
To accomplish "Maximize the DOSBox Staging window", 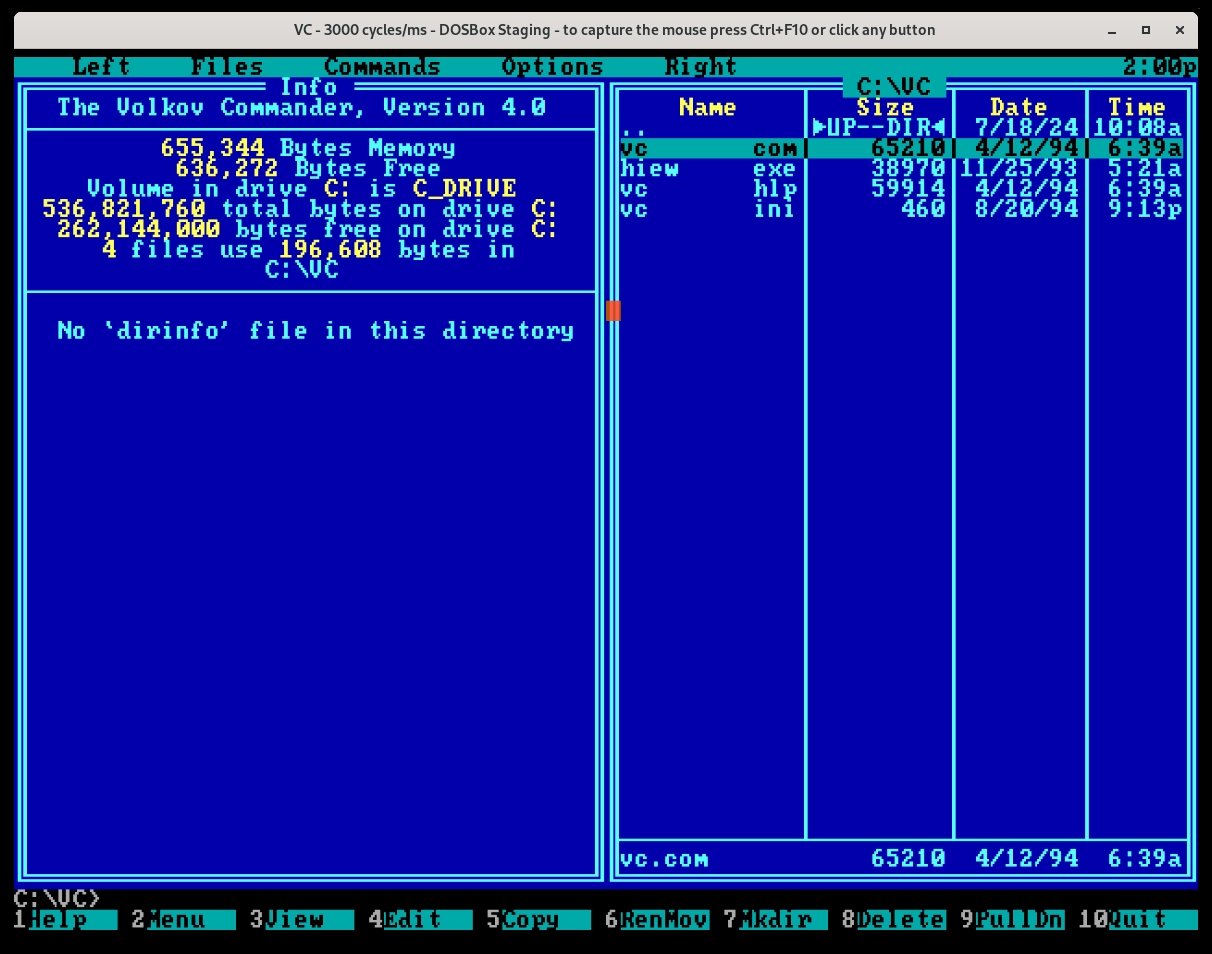I will [x=1146, y=29].
